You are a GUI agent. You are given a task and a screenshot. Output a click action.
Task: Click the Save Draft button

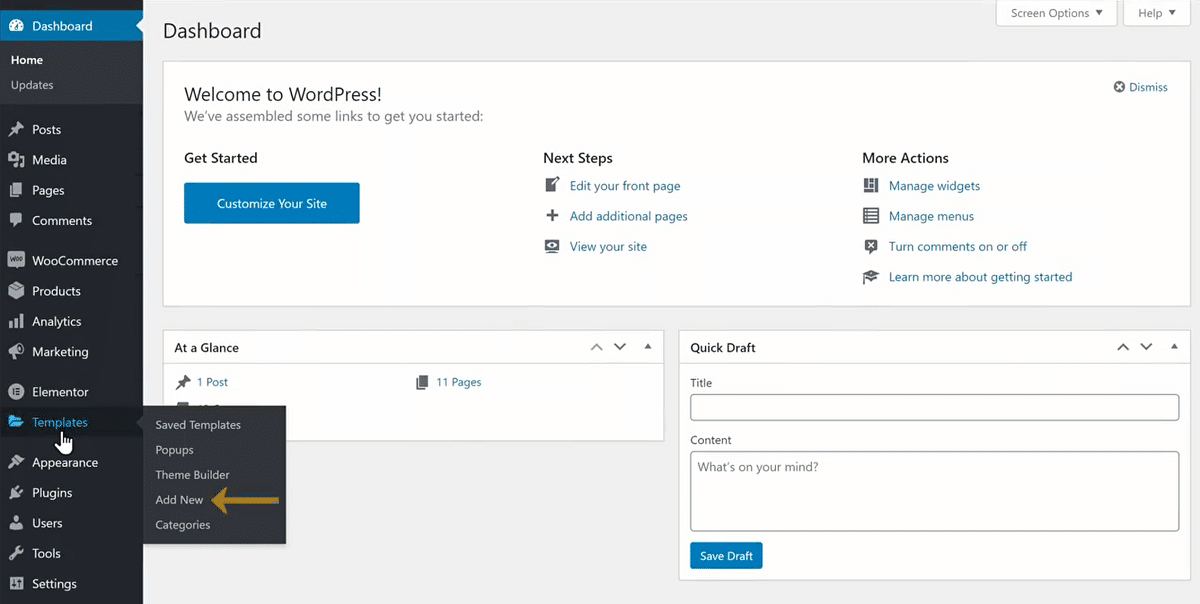point(726,555)
